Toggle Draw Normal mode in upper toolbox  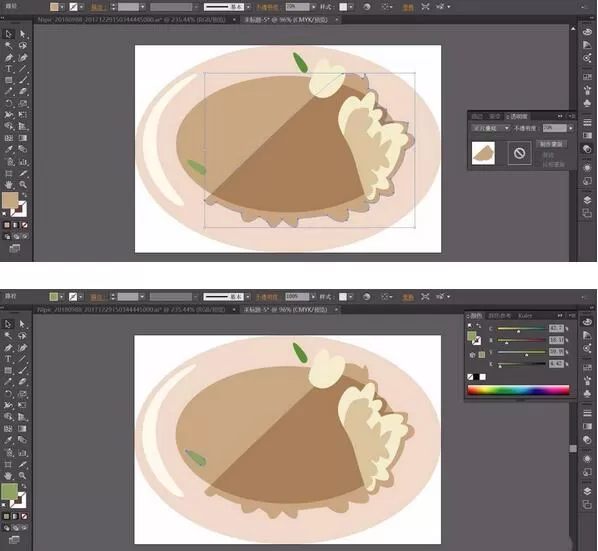coord(7,236)
